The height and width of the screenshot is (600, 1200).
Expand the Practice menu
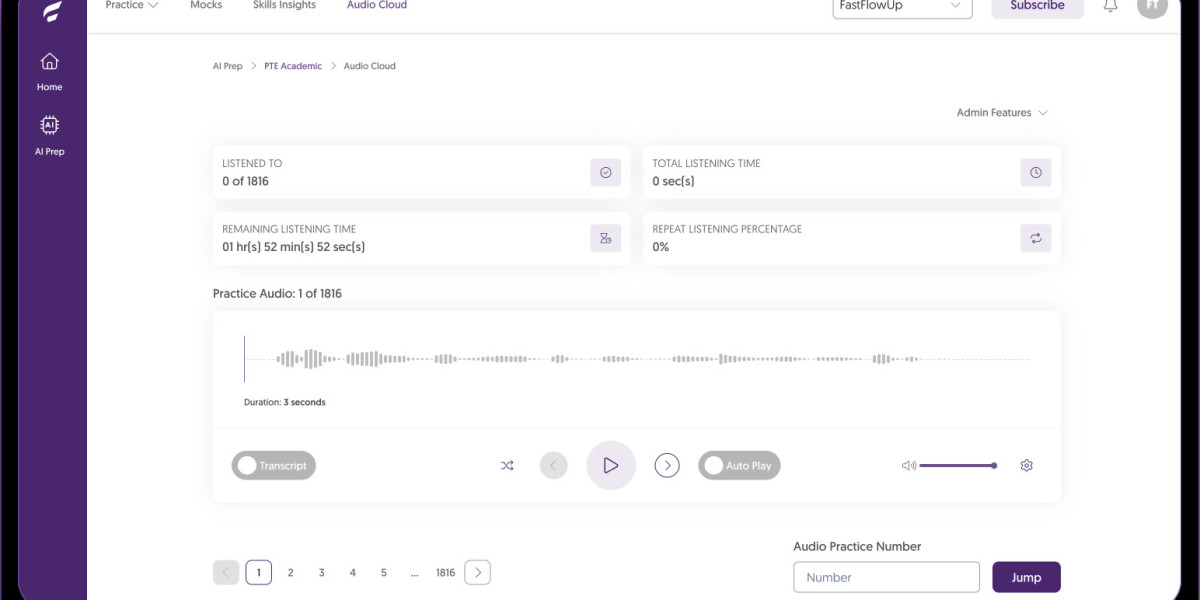tap(131, 6)
